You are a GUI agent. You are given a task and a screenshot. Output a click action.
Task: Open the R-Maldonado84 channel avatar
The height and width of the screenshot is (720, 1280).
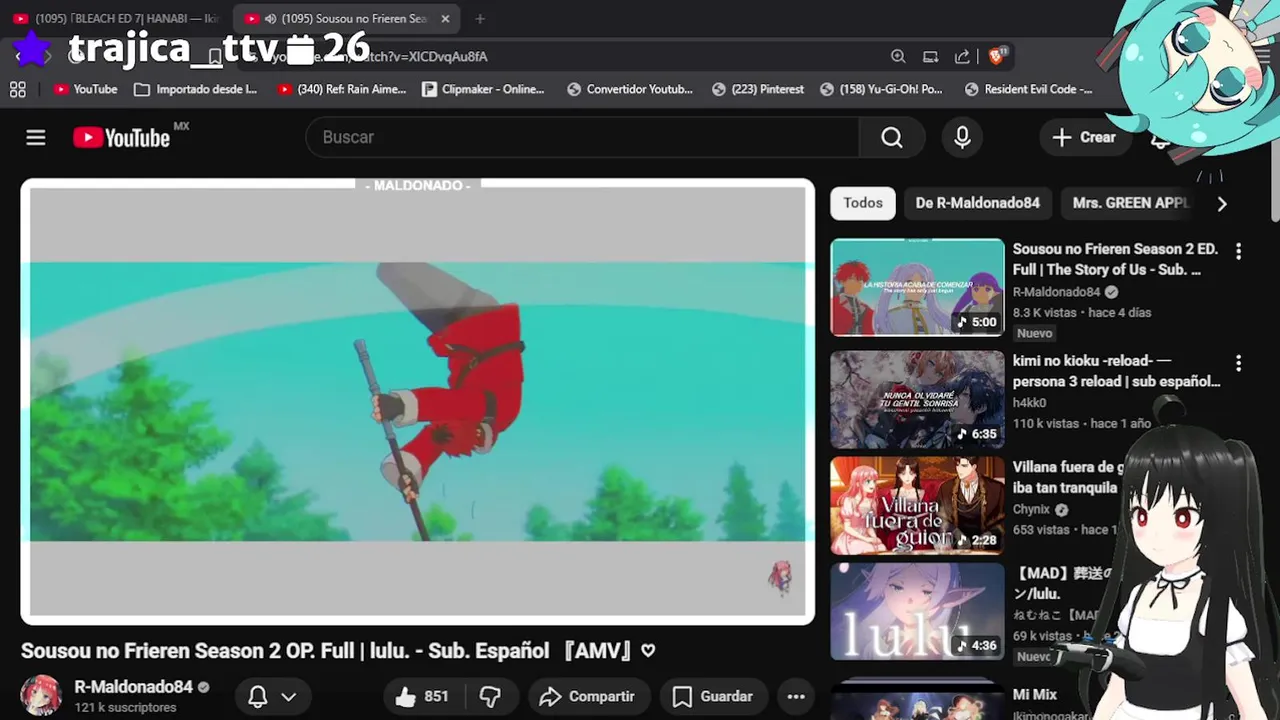(x=41, y=696)
